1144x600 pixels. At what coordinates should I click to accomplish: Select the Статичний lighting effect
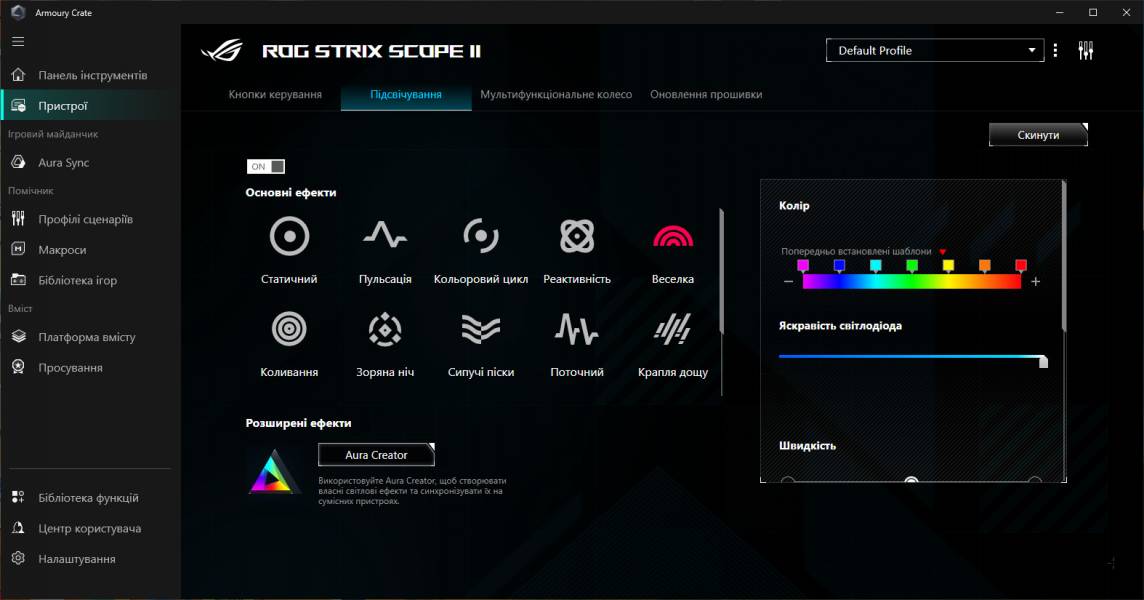click(288, 237)
